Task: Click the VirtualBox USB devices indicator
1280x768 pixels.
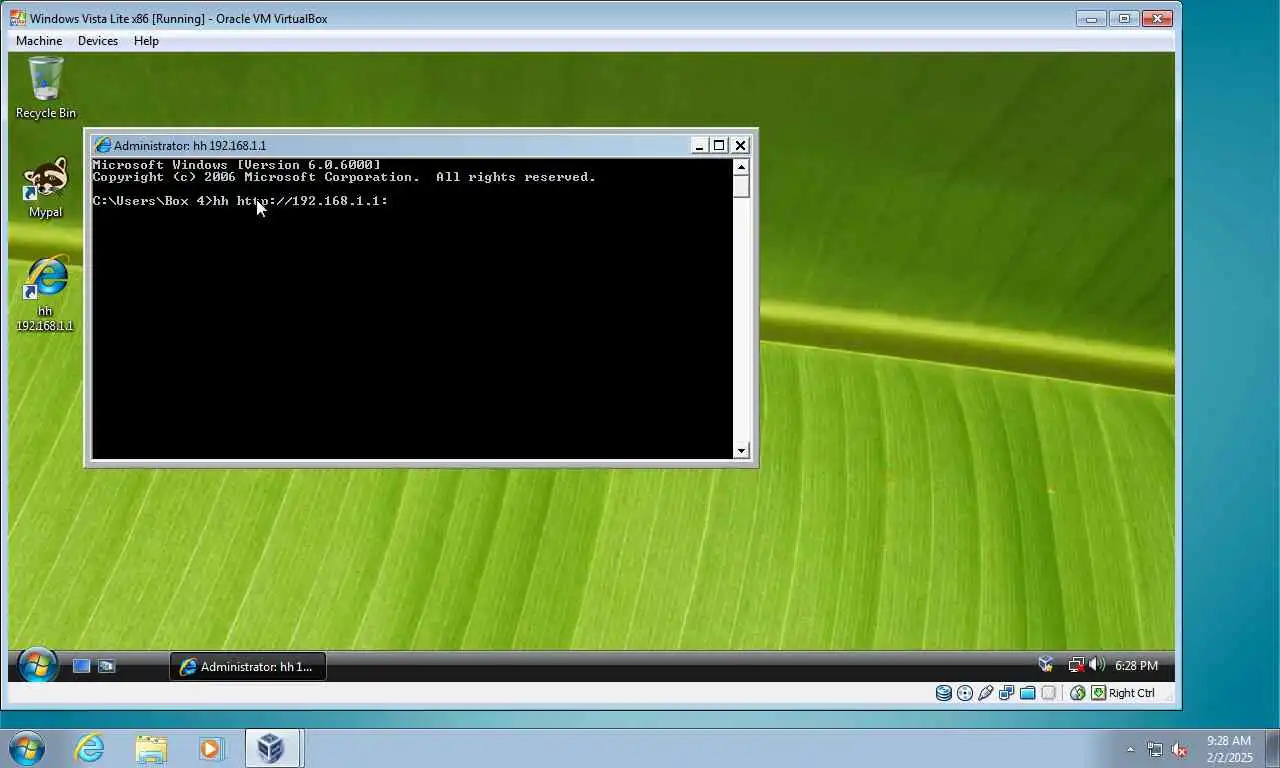Action: click(x=985, y=693)
